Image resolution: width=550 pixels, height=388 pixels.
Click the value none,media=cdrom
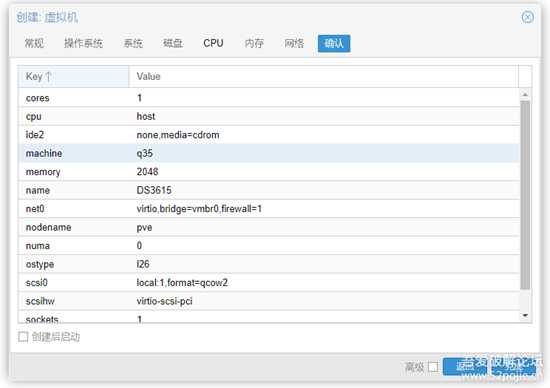pos(178,135)
